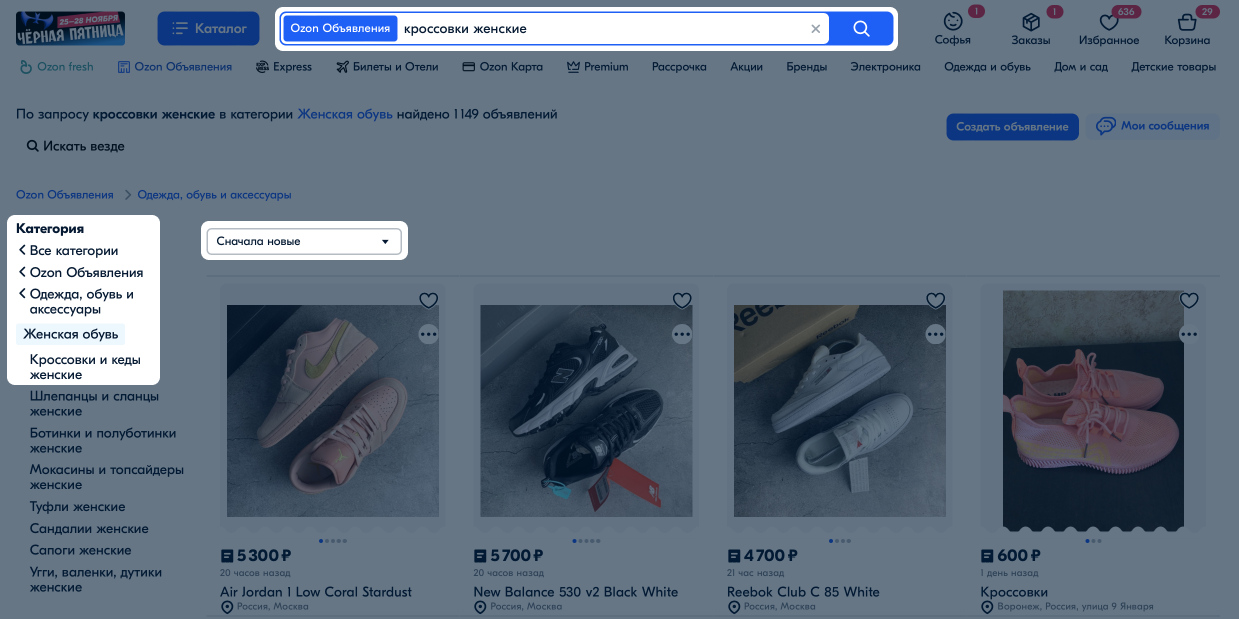The width and height of the screenshot is (1239, 619).
Task: Open more options on New Balance 530 listing
Action: click(x=682, y=334)
